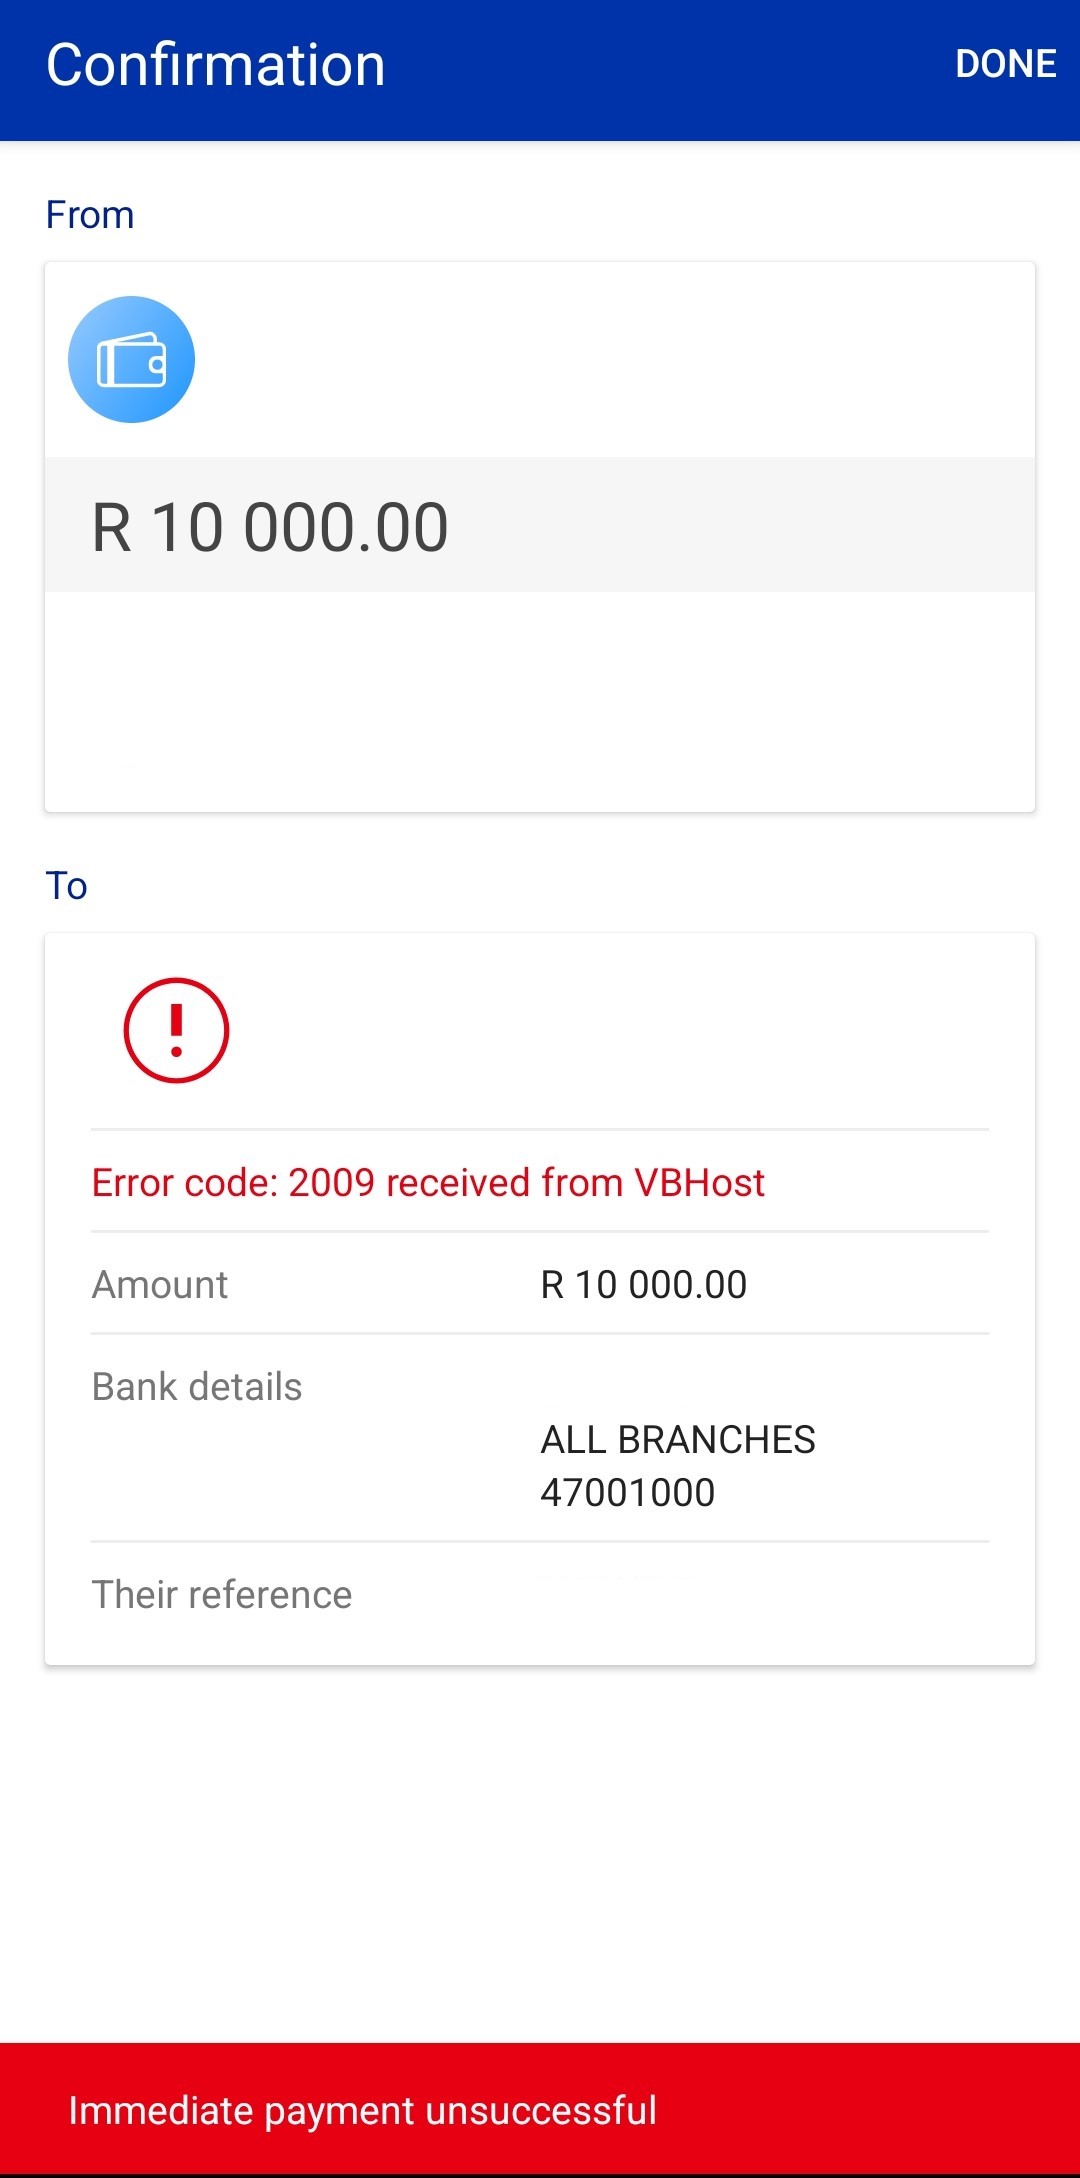Image resolution: width=1080 pixels, height=2178 pixels.
Task: Click the From section label
Action: (x=90, y=215)
